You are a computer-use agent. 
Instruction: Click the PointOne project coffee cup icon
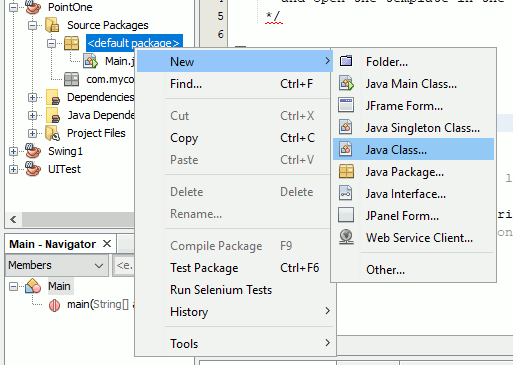coord(33,6)
